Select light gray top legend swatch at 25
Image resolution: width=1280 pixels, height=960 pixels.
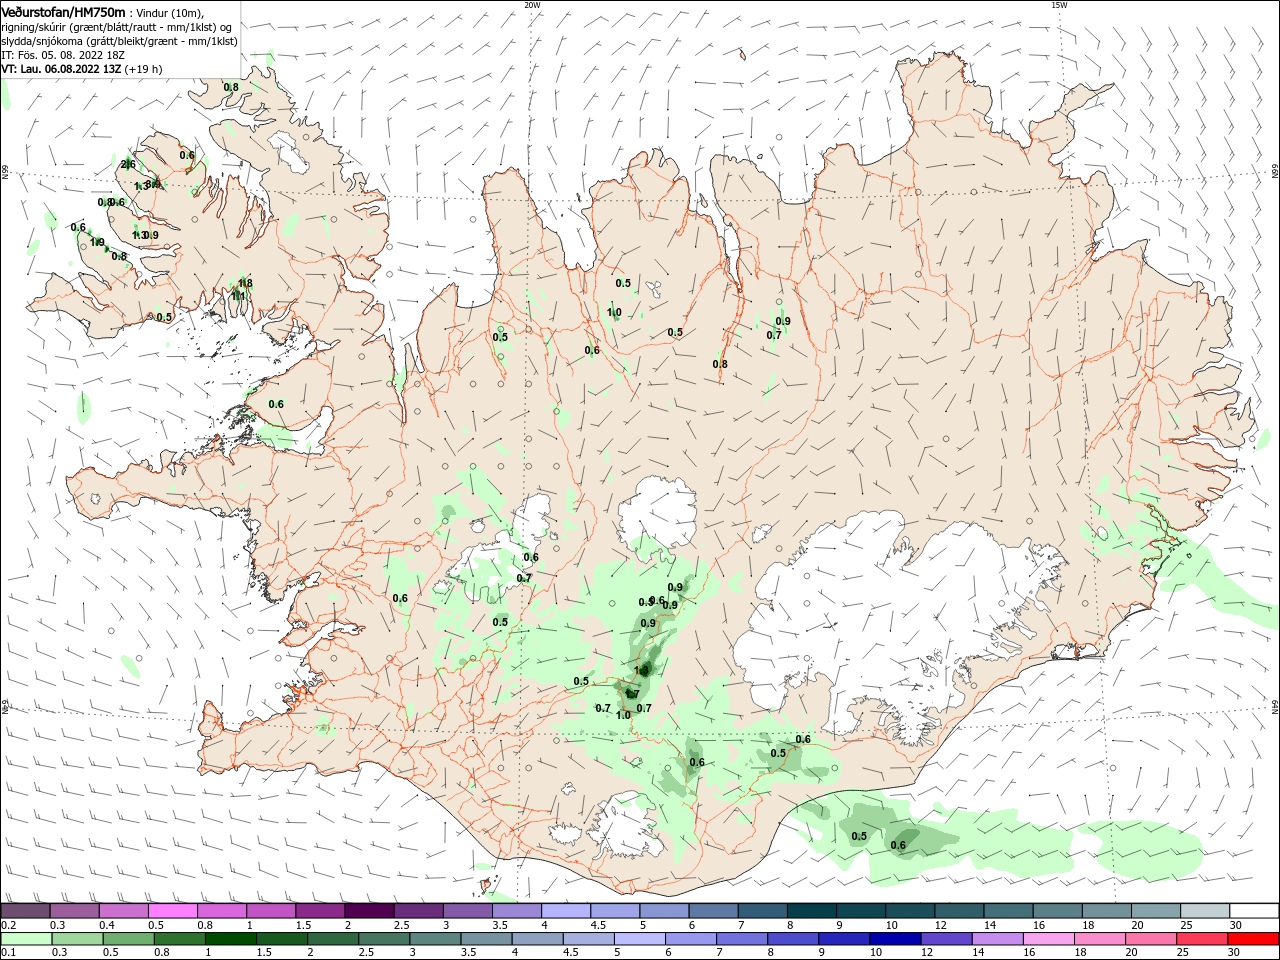pyautogui.click(x=1205, y=911)
